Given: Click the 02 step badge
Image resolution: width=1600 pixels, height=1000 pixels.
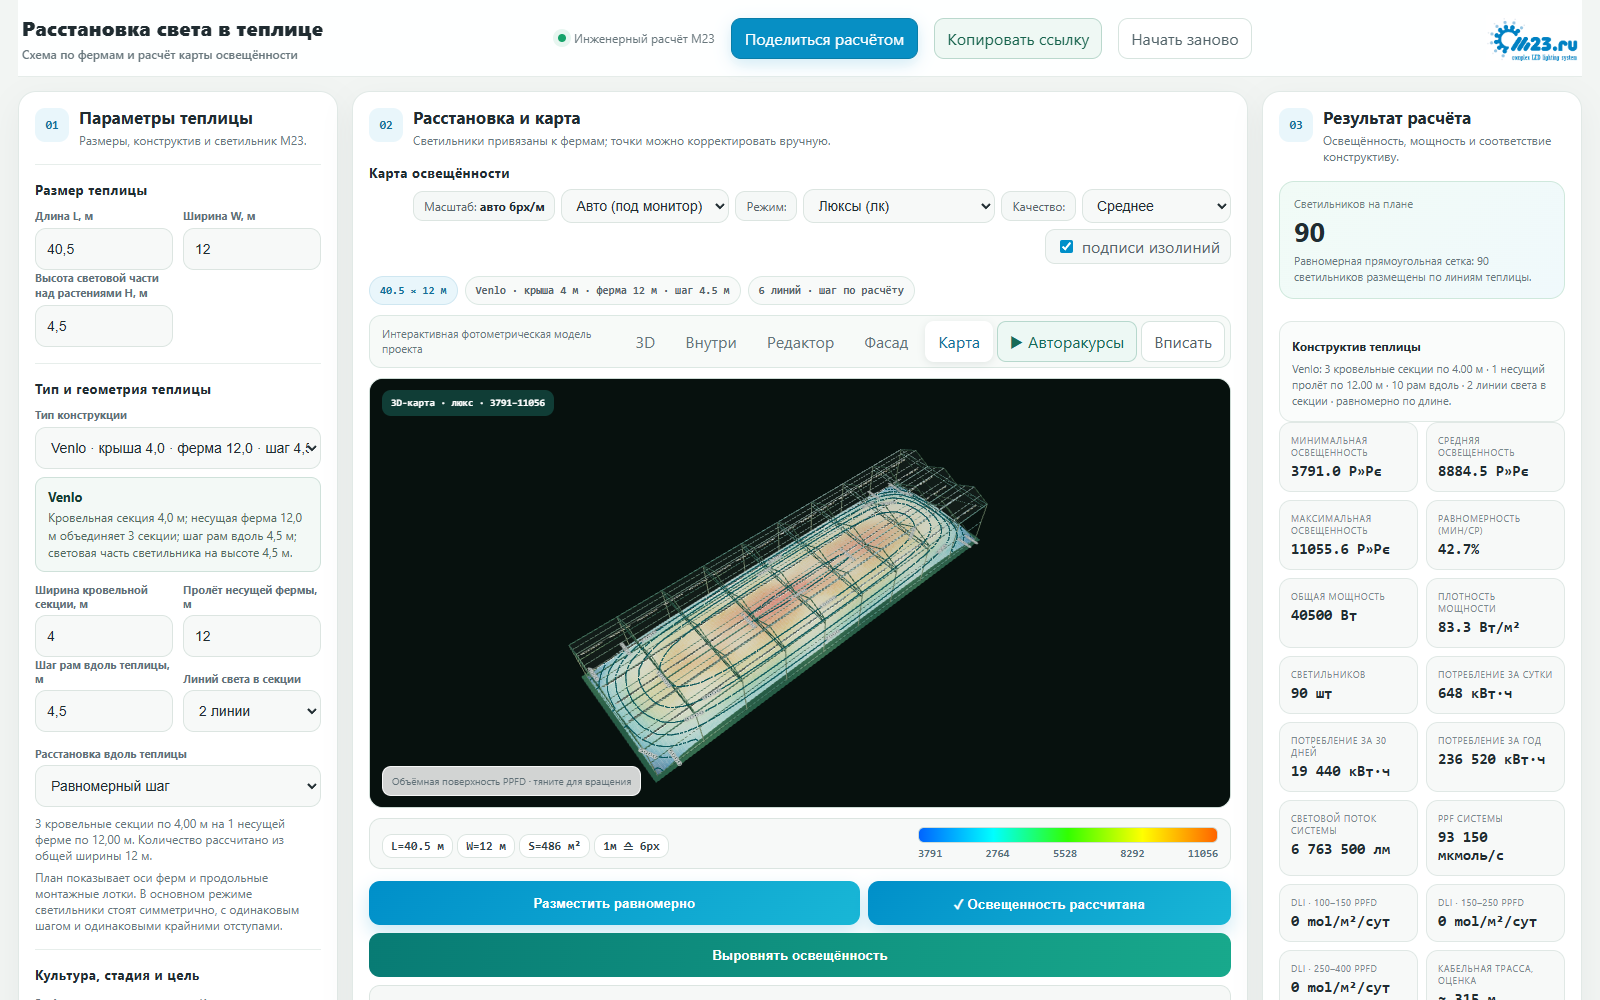Looking at the screenshot, I should 386,125.
